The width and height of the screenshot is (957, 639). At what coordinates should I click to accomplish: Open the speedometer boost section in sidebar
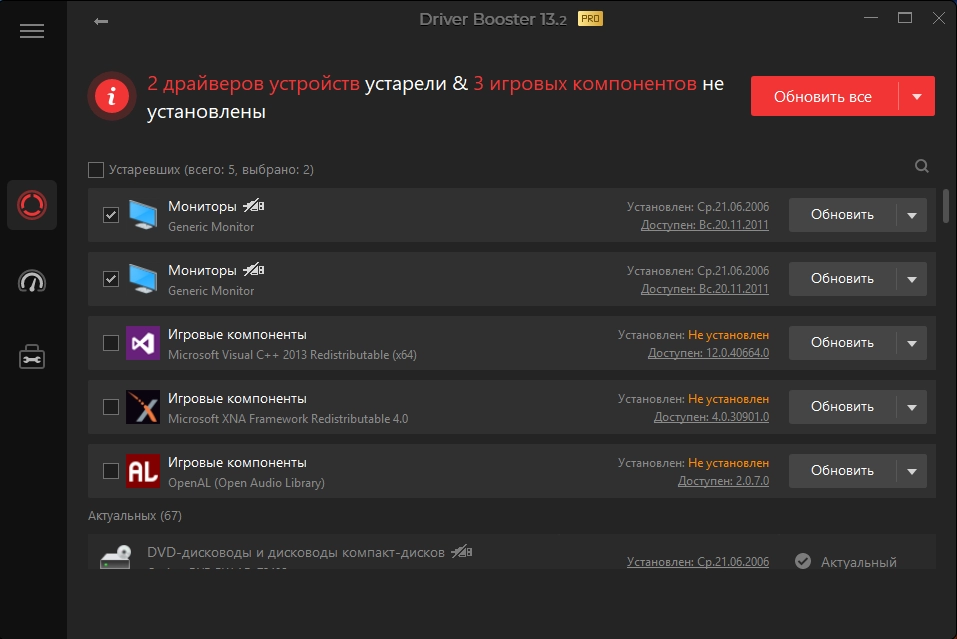pos(32,281)
